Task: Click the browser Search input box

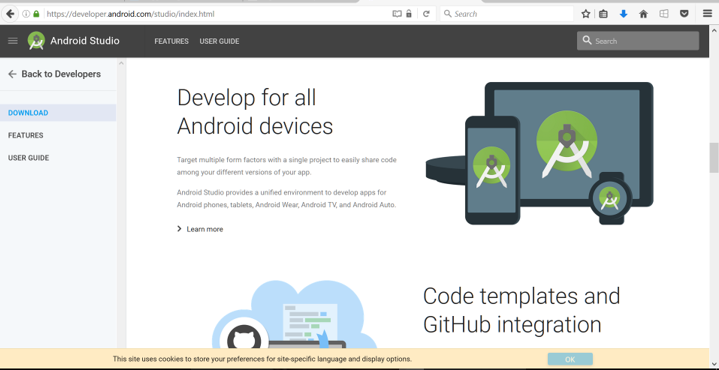Action: (506, 14)
